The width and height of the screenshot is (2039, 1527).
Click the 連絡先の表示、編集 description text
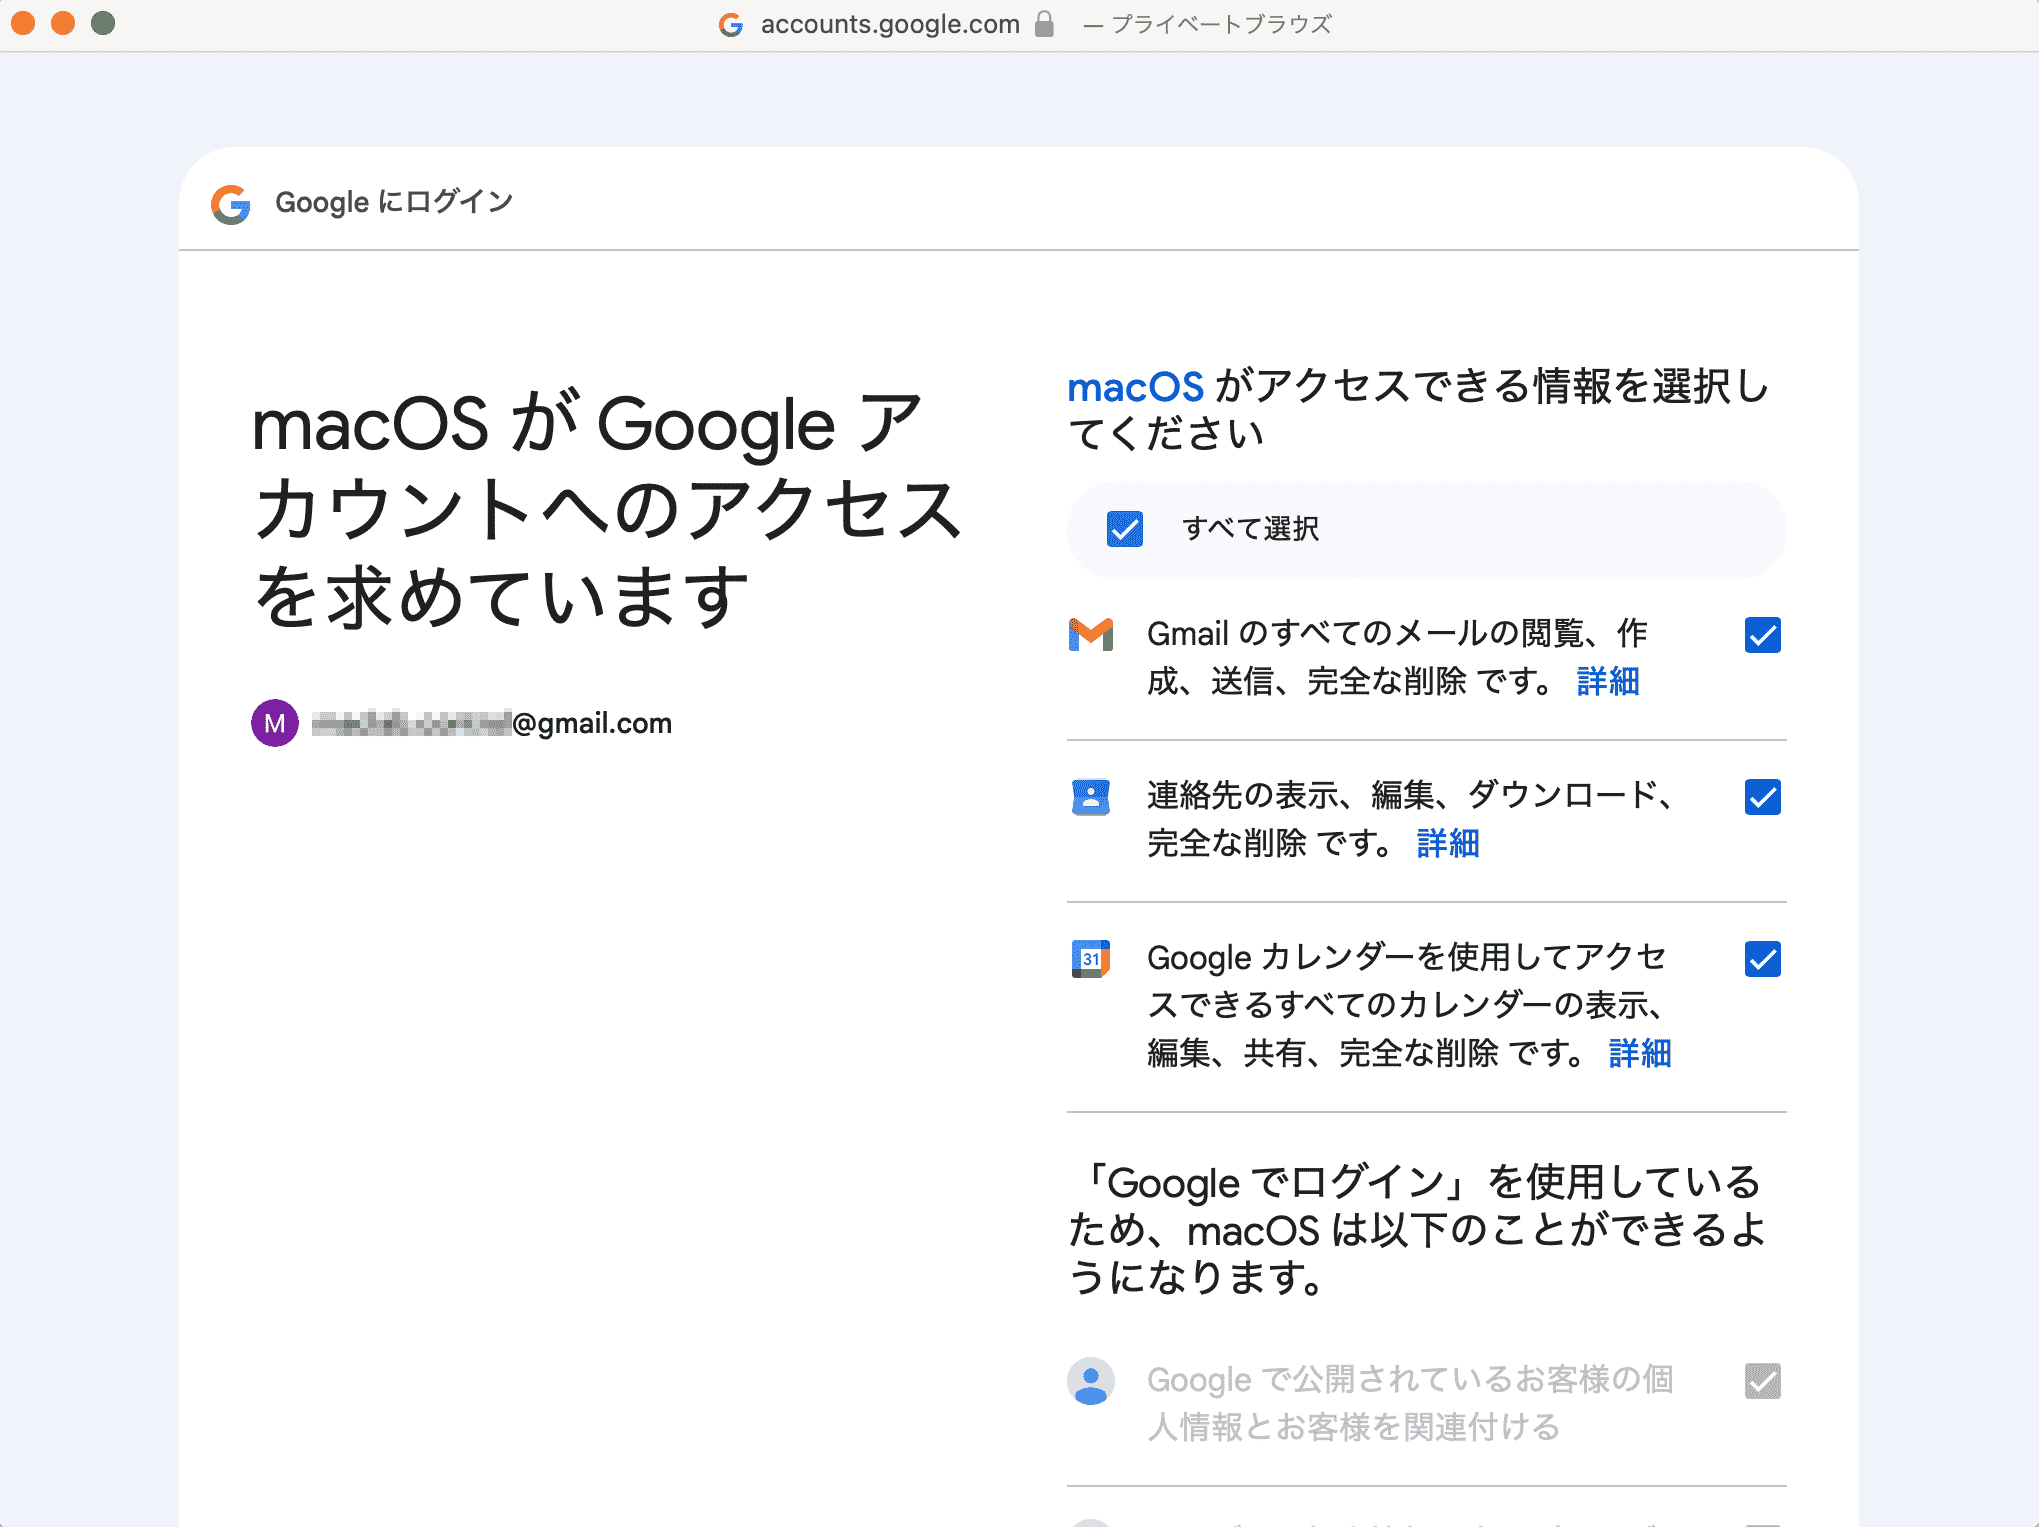coord(1411,820)
